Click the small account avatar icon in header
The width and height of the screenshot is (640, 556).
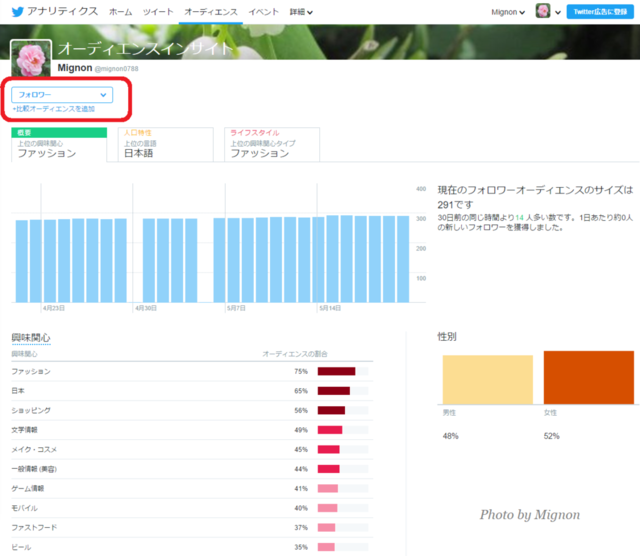pos(543,11)
